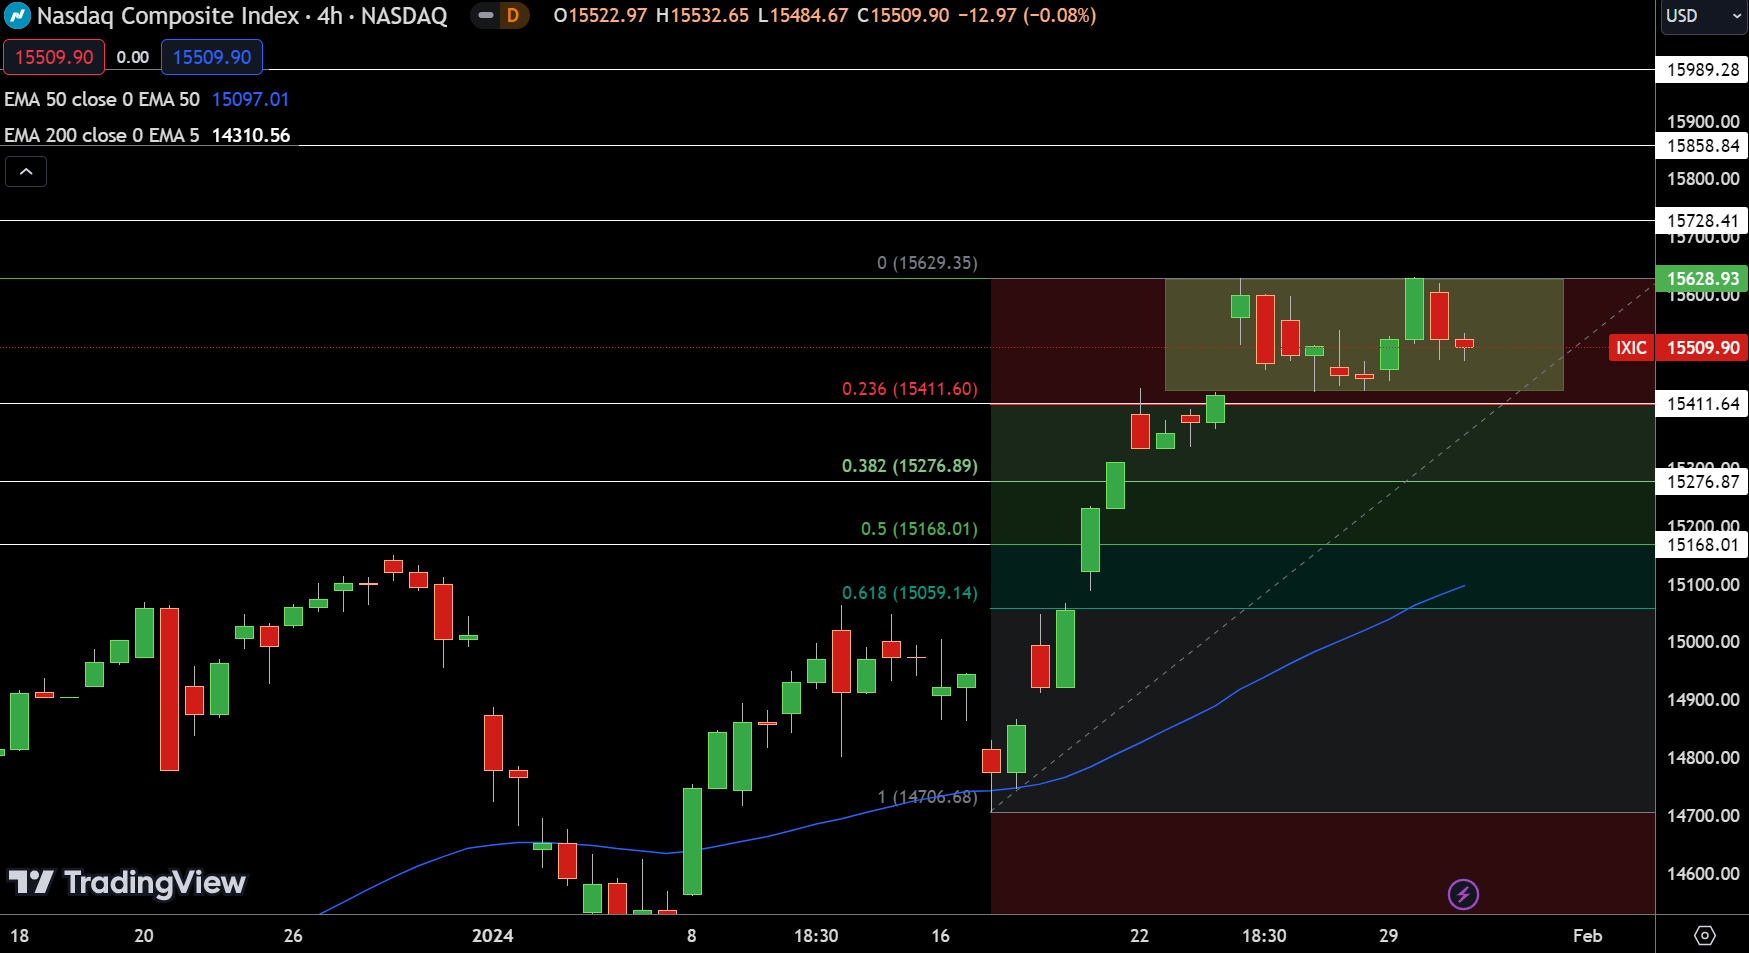
Task: Click the 15000.00 price scale label
Action: (x=1703, y=642)
